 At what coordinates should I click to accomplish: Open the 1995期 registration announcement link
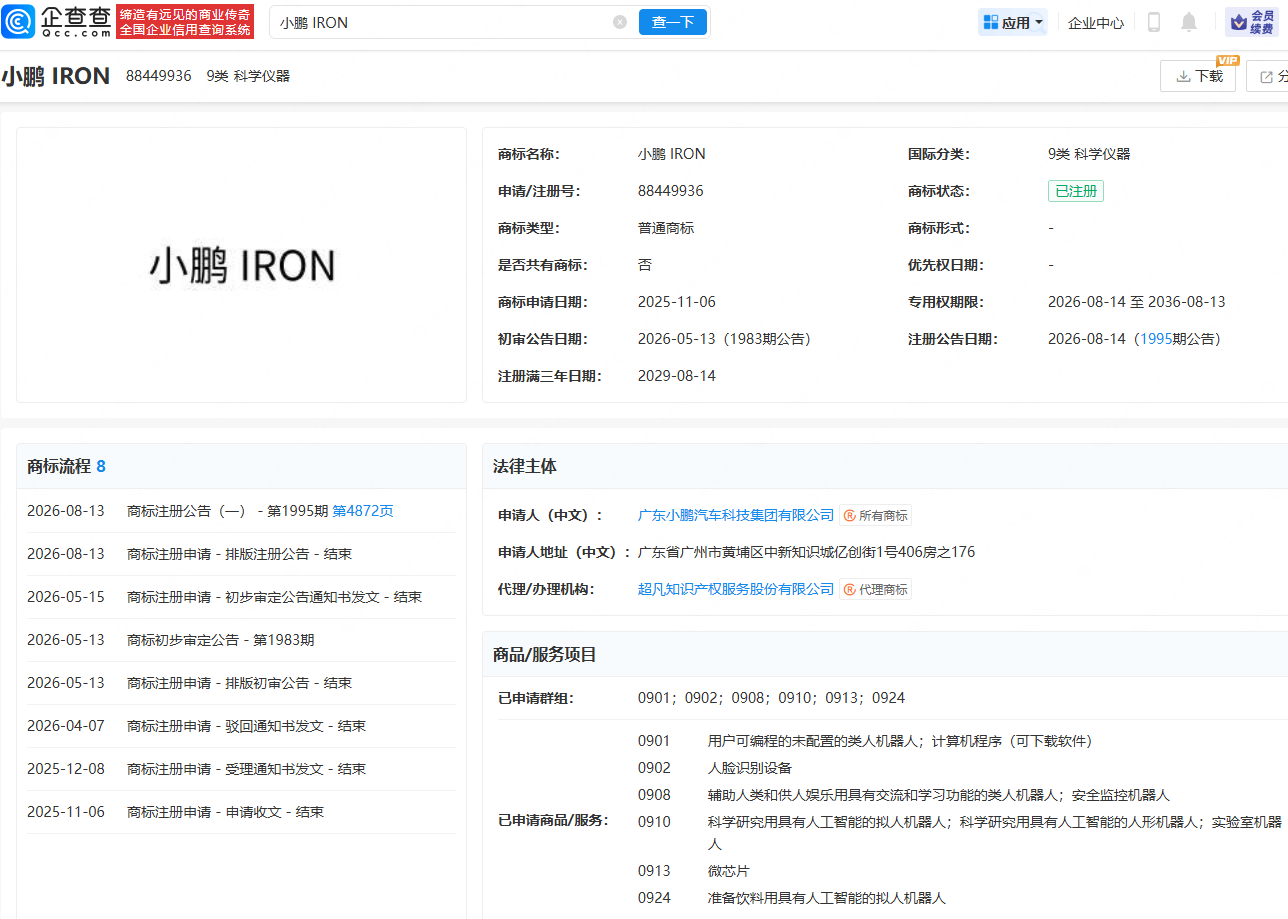(1156, 339)
